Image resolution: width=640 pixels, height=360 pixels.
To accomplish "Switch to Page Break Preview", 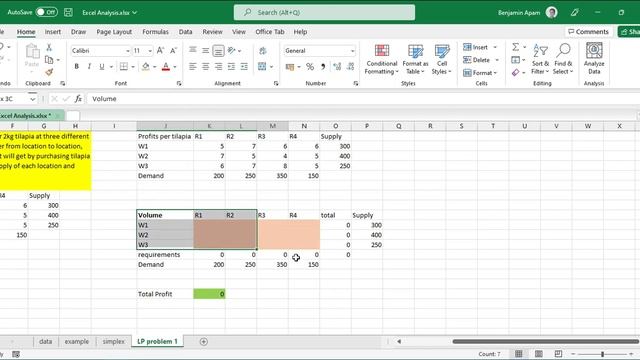I will [x=558, y=354].
